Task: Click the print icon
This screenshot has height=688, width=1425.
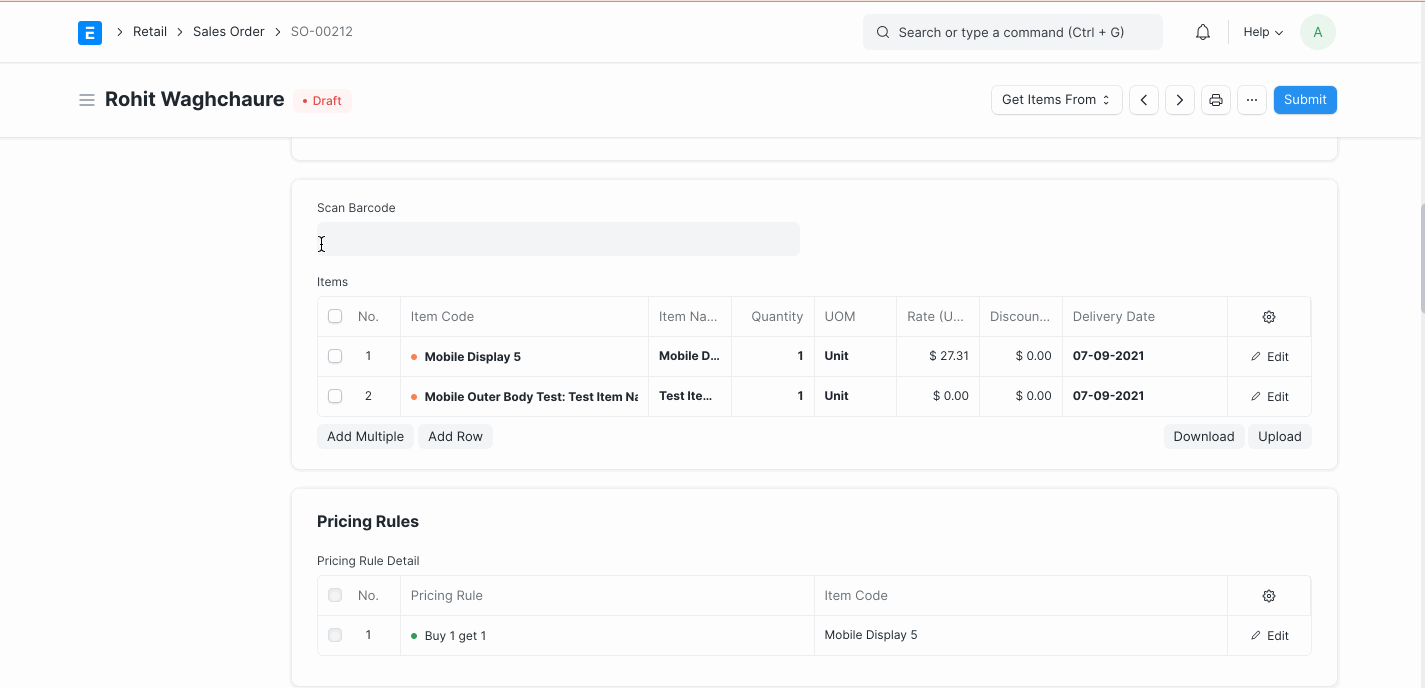Action: point(1216,100)
